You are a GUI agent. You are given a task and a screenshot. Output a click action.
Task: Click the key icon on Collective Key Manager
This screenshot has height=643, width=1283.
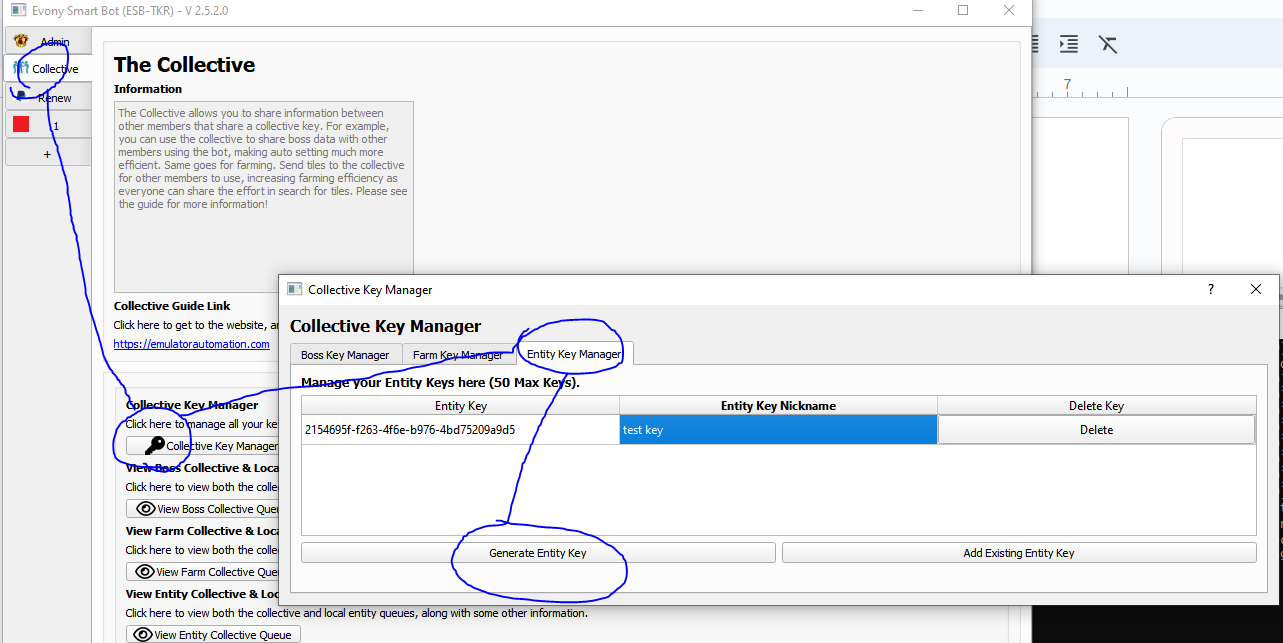(154, 446)
